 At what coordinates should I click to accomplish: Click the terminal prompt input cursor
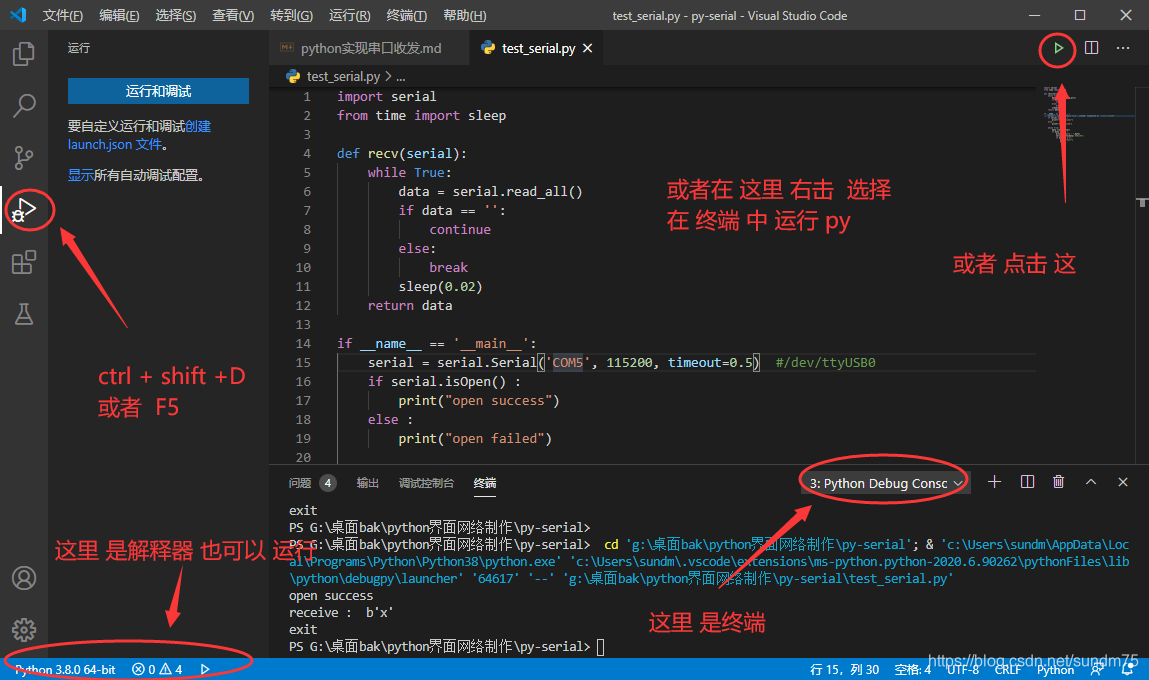(x=600, y=647)
